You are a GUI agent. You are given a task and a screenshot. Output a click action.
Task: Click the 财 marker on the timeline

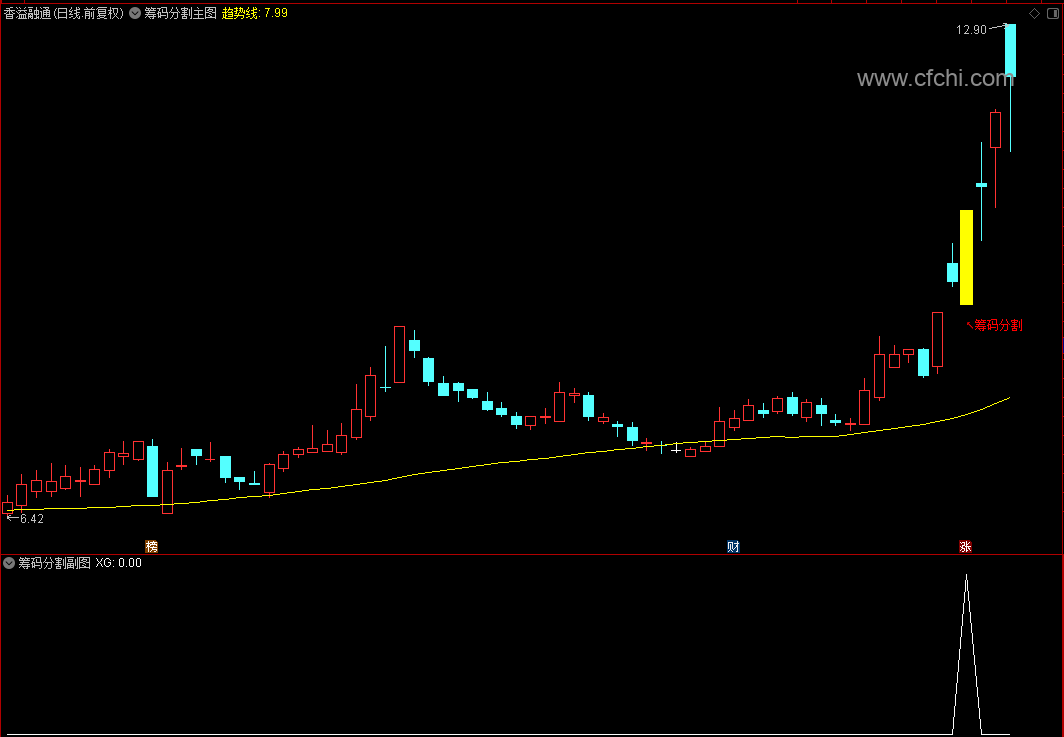pyautogui.click(x=733, y=546)
